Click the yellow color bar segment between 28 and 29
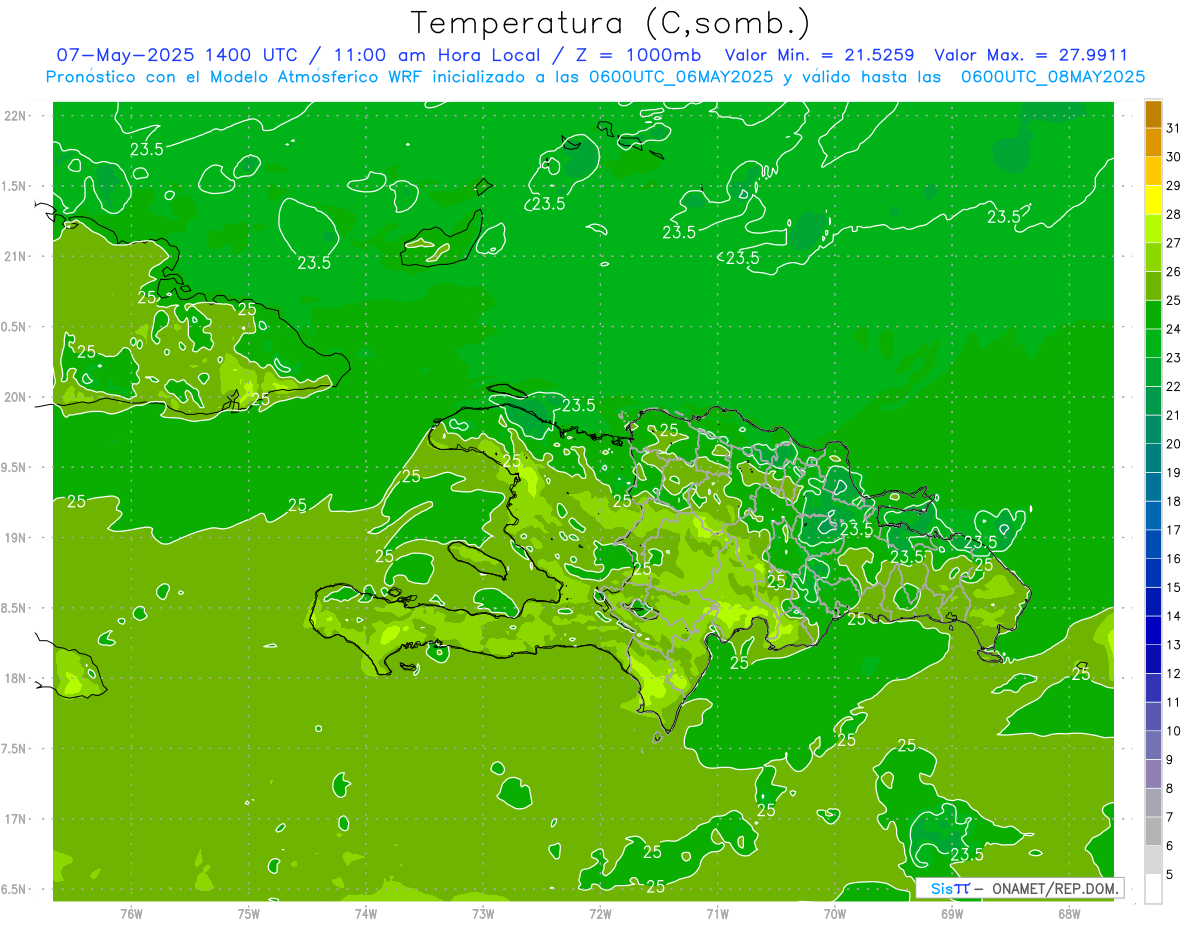1200x927 pixels. pyautogui.click(x=1153, y=200)
